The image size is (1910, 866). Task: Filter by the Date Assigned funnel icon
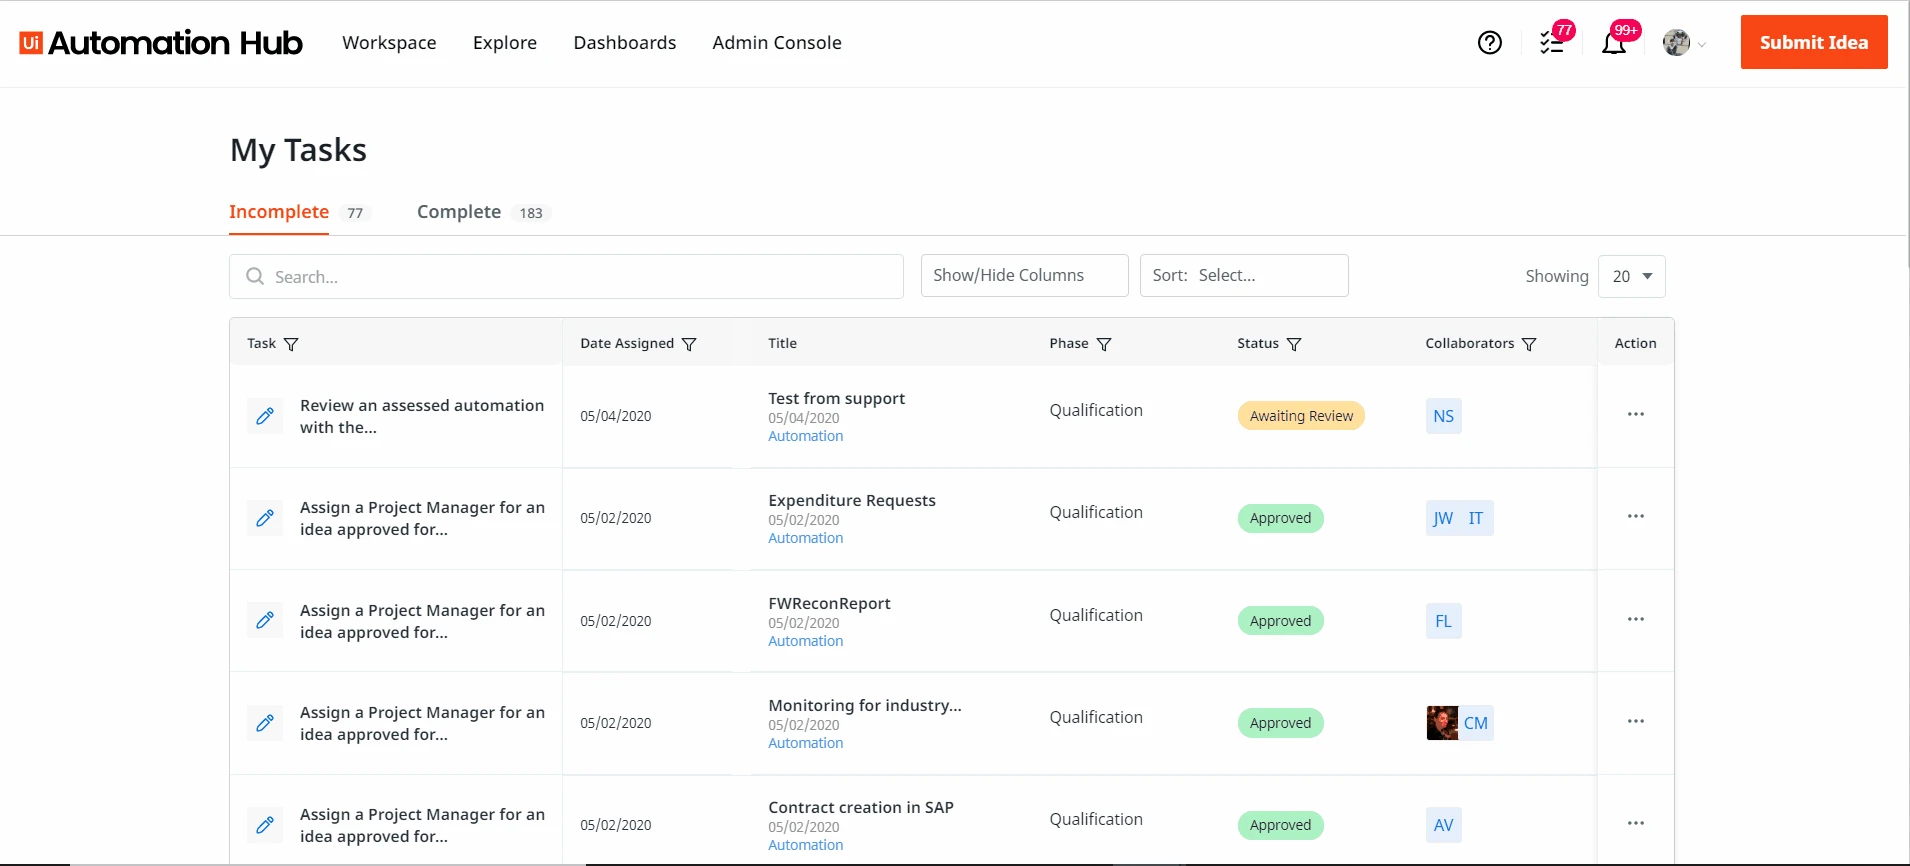pyautogui.click(x=689, y=344)
